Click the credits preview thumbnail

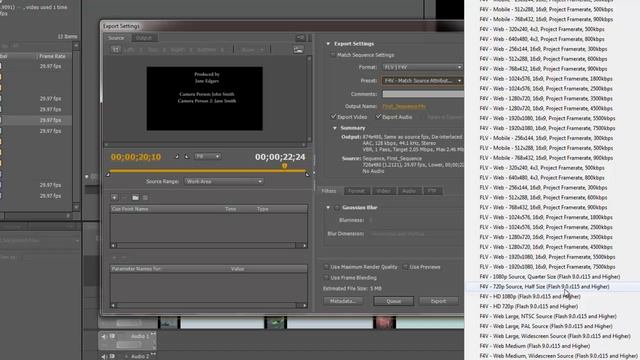coord(204,98)
